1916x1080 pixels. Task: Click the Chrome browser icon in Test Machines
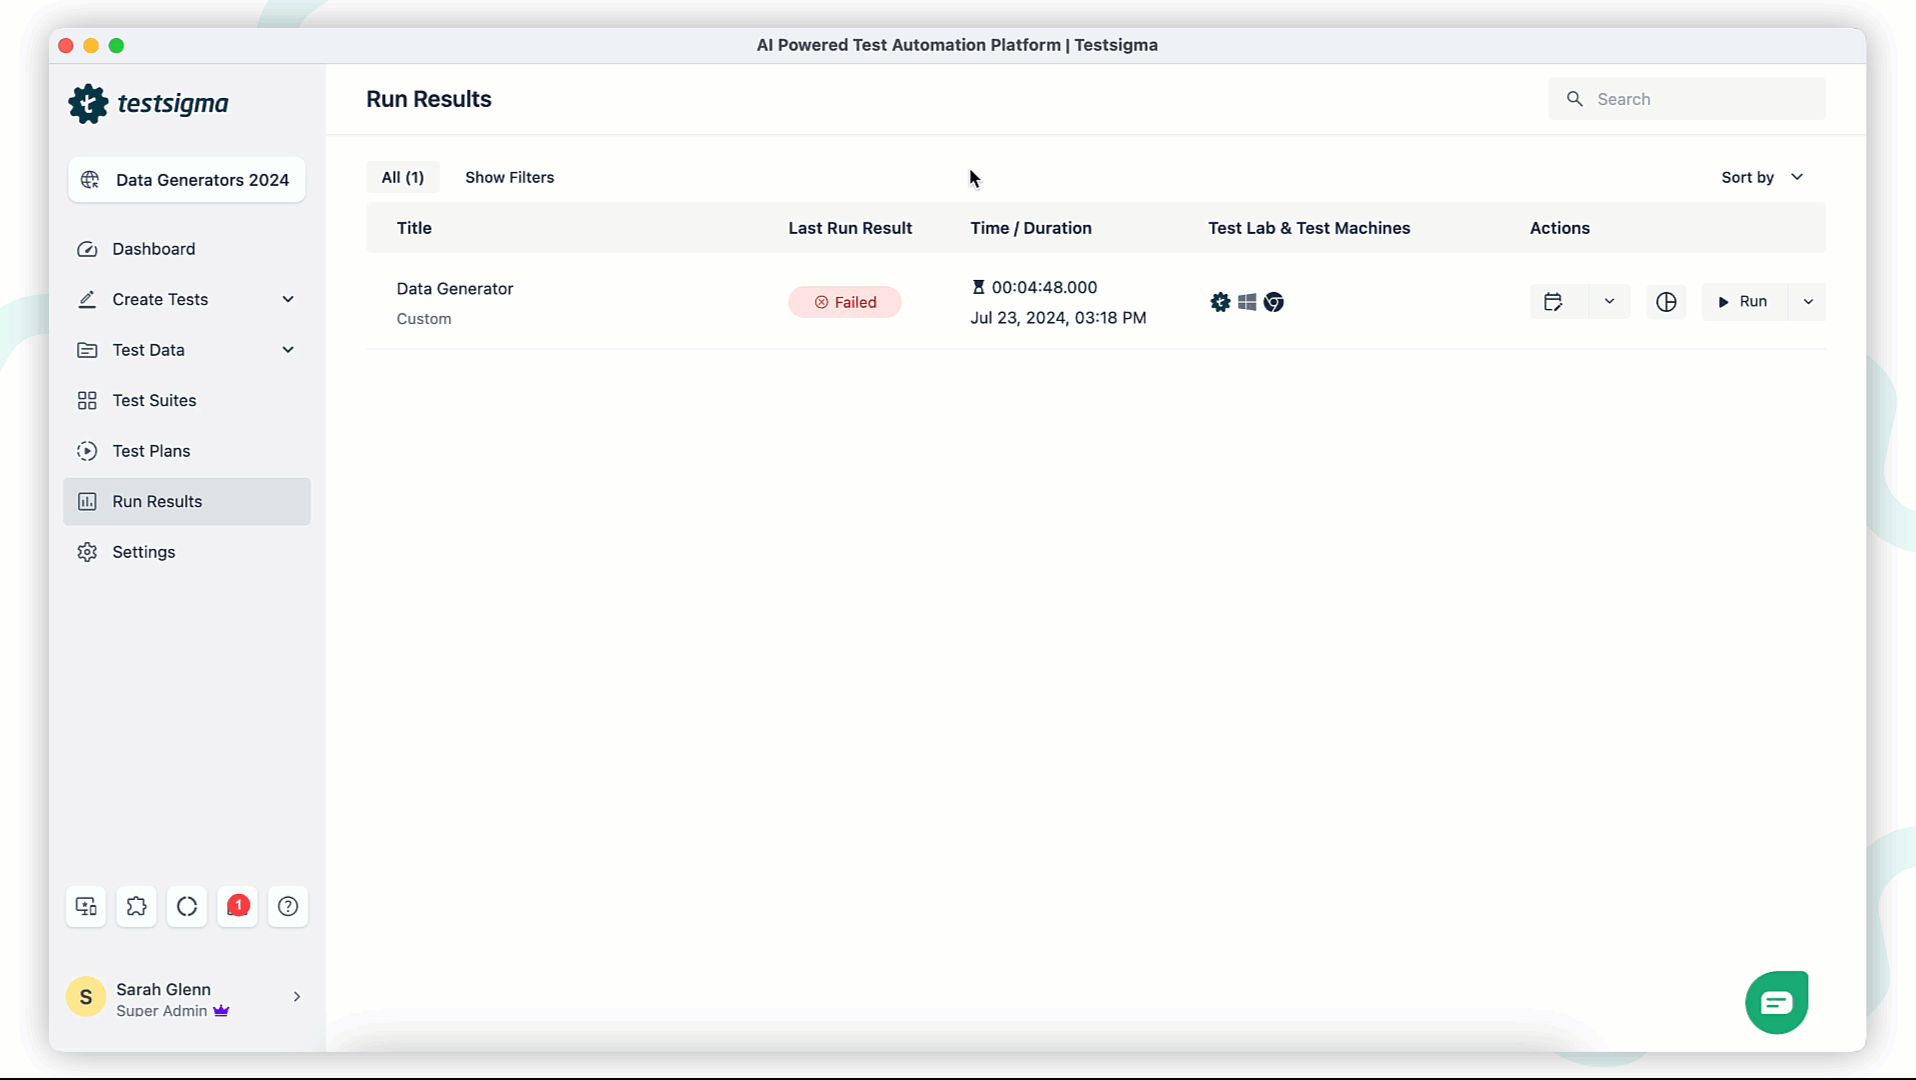1274,301
